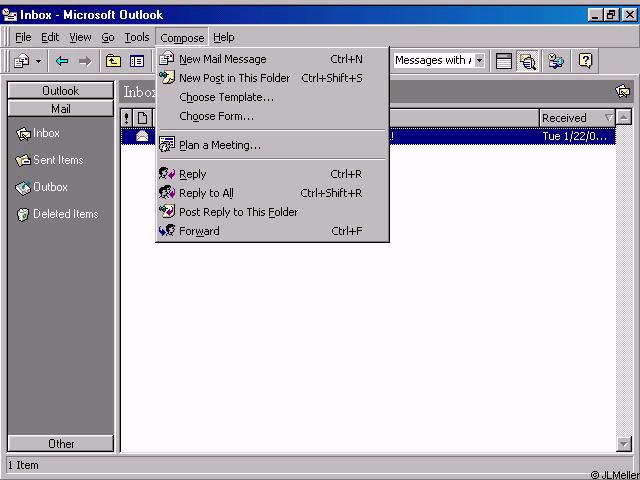The height and width of the screenshot is (480, 640).
Task: Select Post Reply to This Folder
Action: click(x=272, y=212)
